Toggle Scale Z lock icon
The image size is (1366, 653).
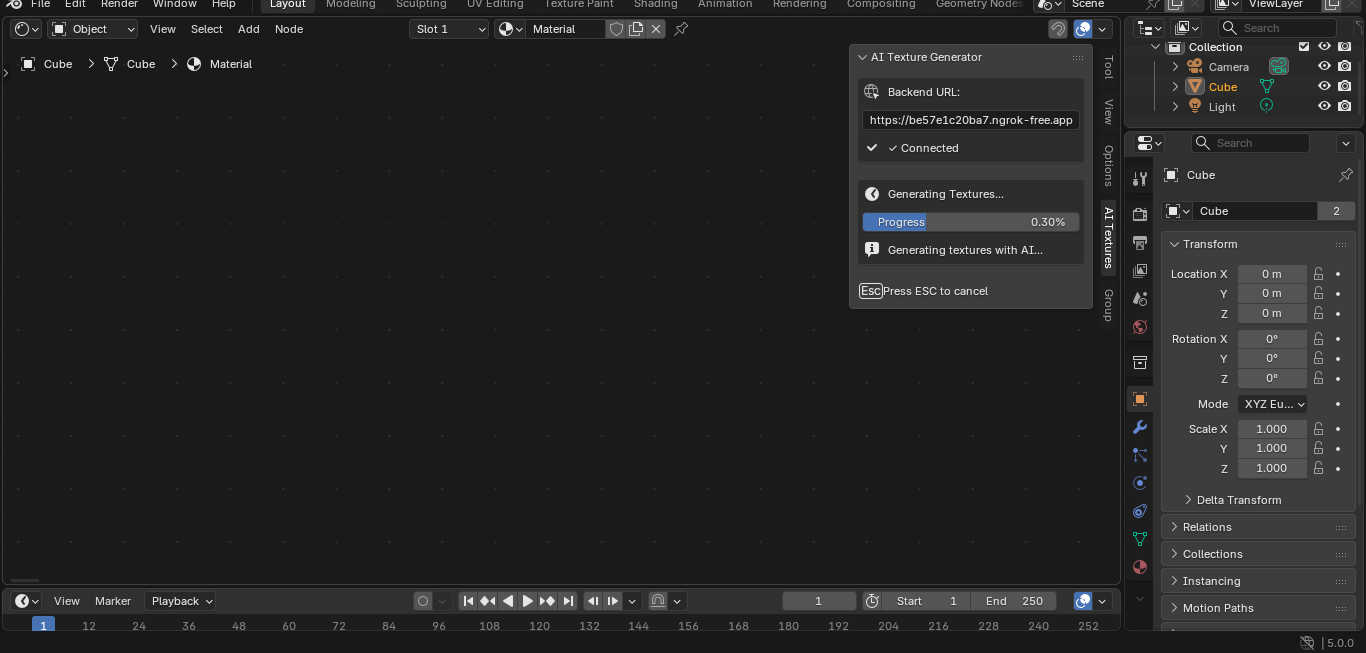pyautogui.click(x=1319, y=468)
